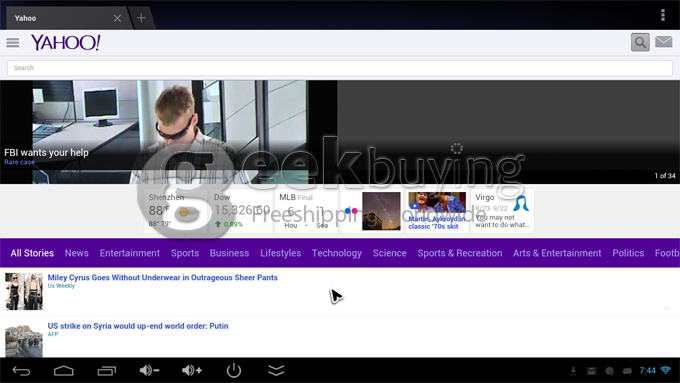The height and width of the screenshot is (383, 680).
Task: Tap the Wi-Fi status icon
Action: click(666, 370)
